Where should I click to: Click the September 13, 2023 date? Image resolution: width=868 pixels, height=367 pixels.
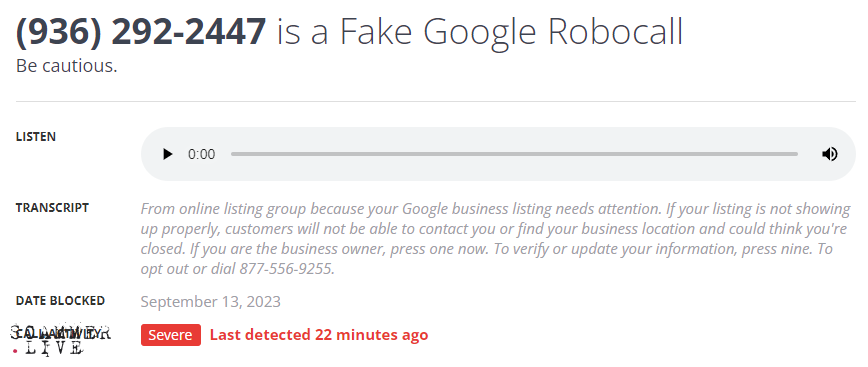click(210, 302)
